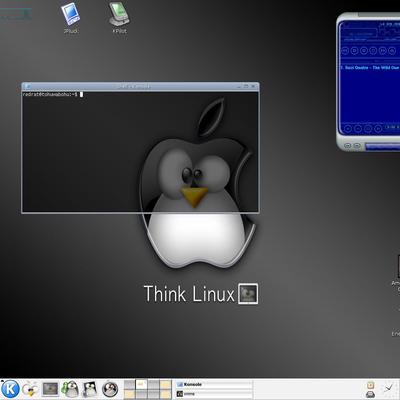Minimize the Konsole window

pyautogui.click(x=239, y=86)
